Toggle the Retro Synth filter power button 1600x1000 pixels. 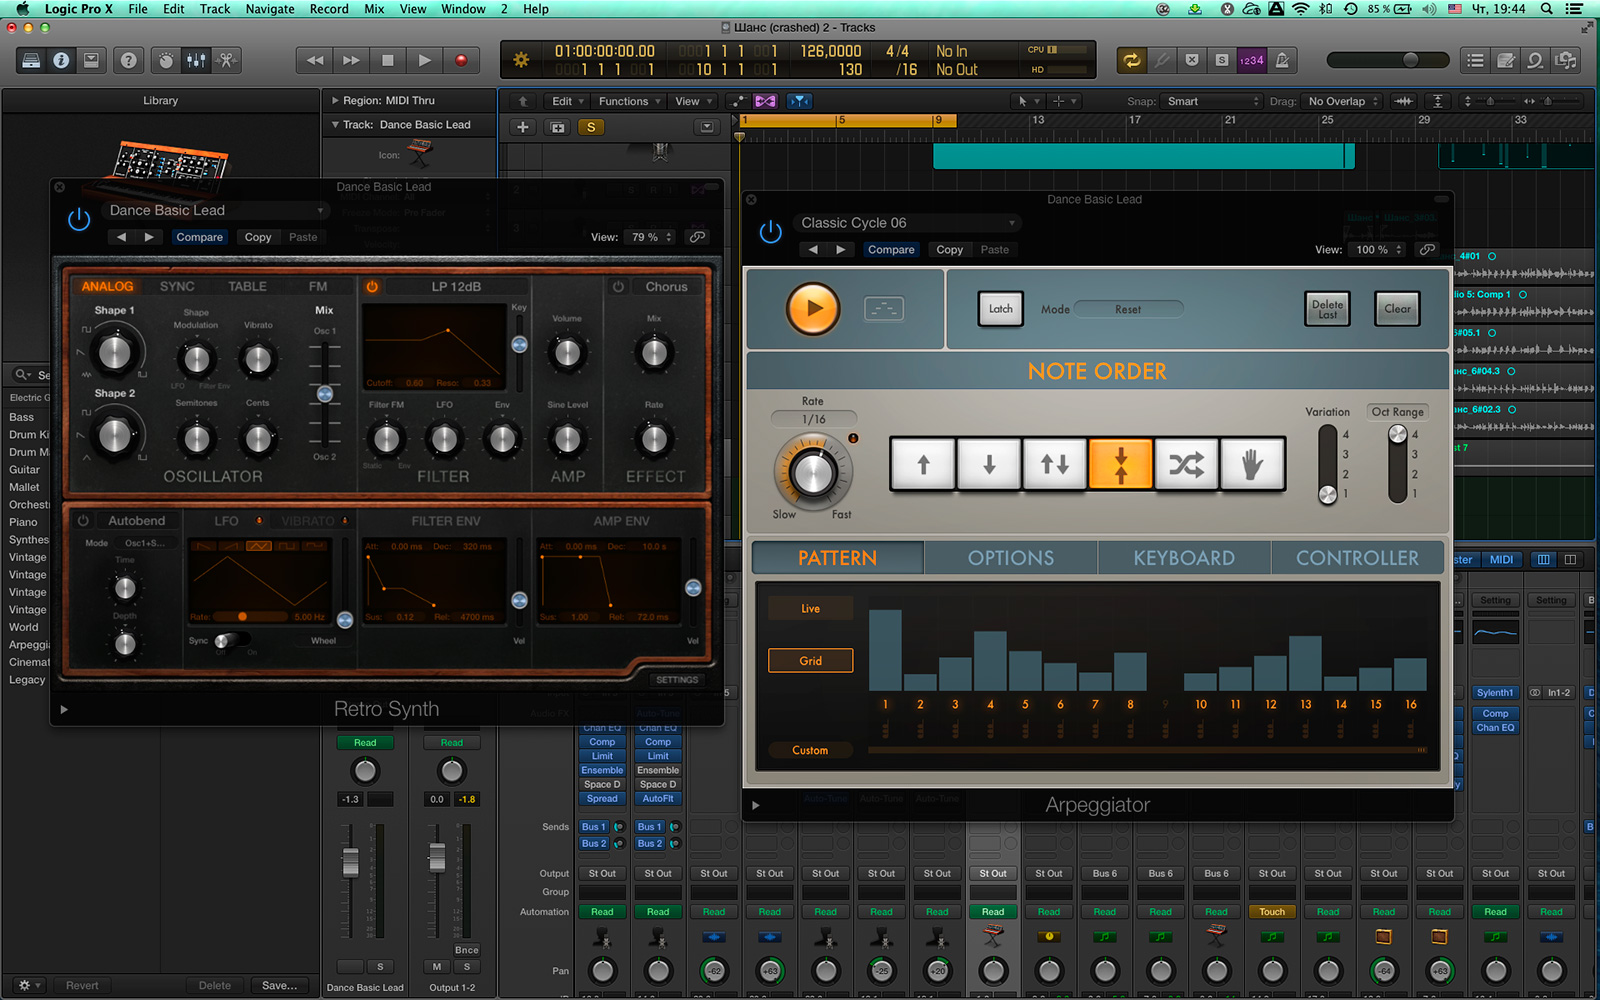tap(372, 287)
